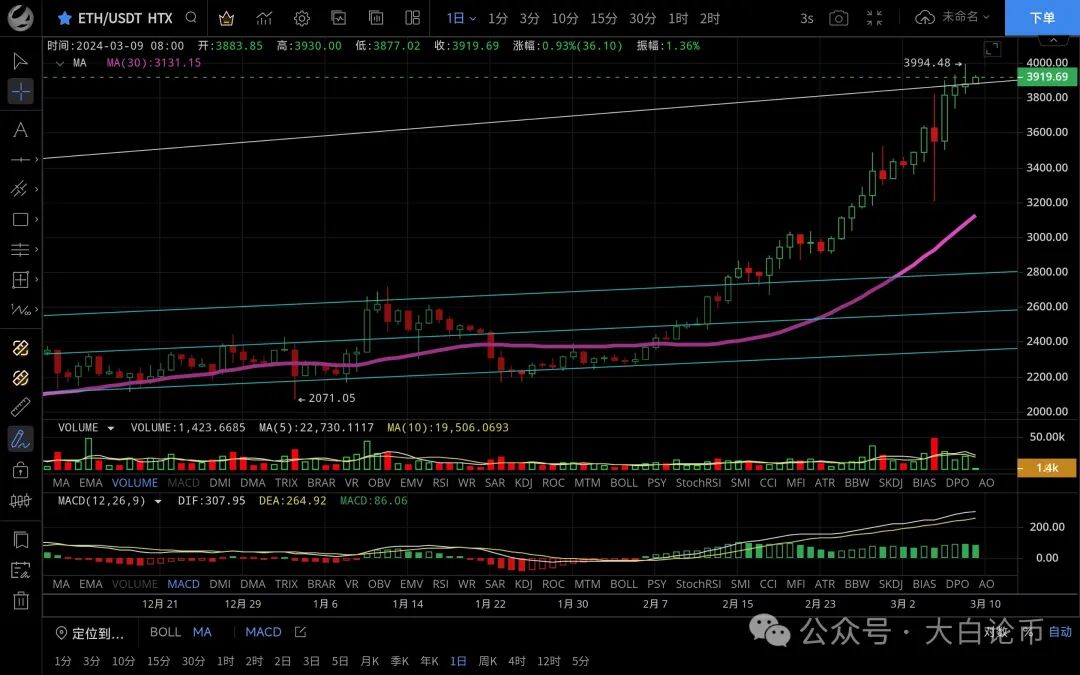The height and width of the screenshot is (675, 1080).
Task: Collapse the MA indicator legend chevron
Action: (60, 63)
